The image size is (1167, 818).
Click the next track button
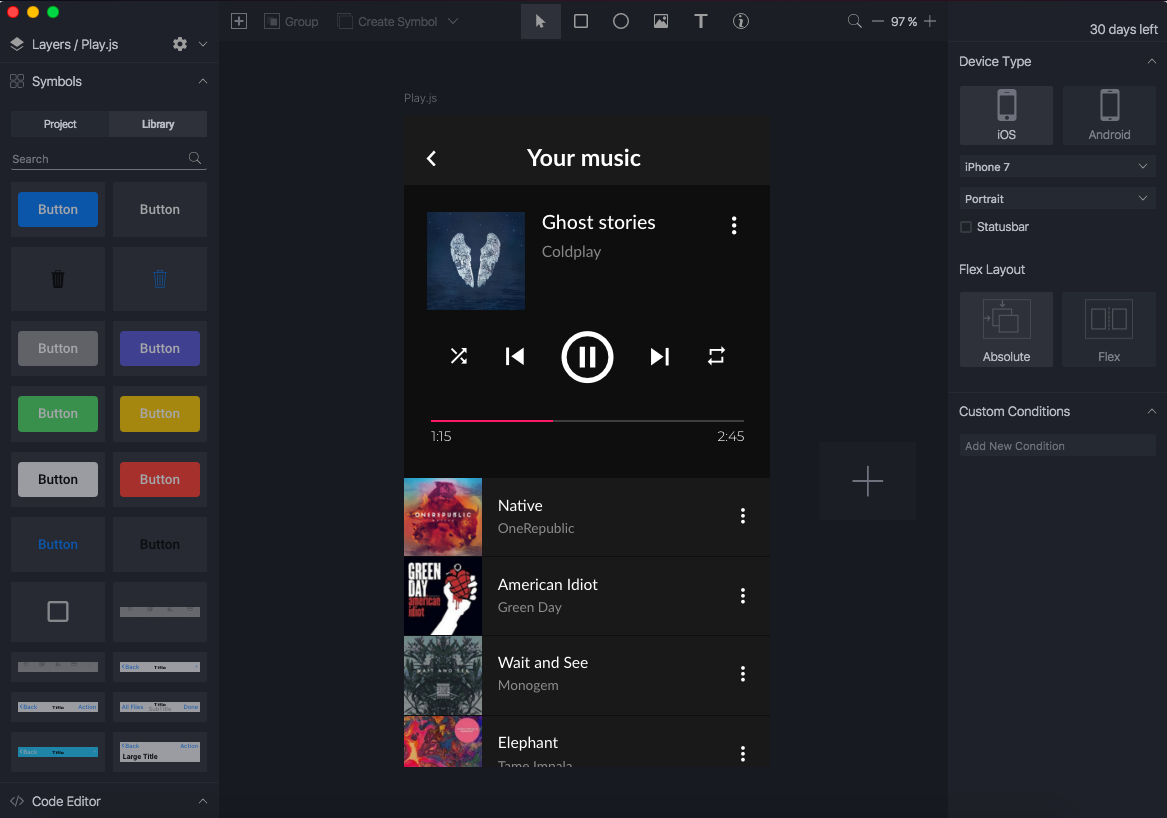point(659,357)
